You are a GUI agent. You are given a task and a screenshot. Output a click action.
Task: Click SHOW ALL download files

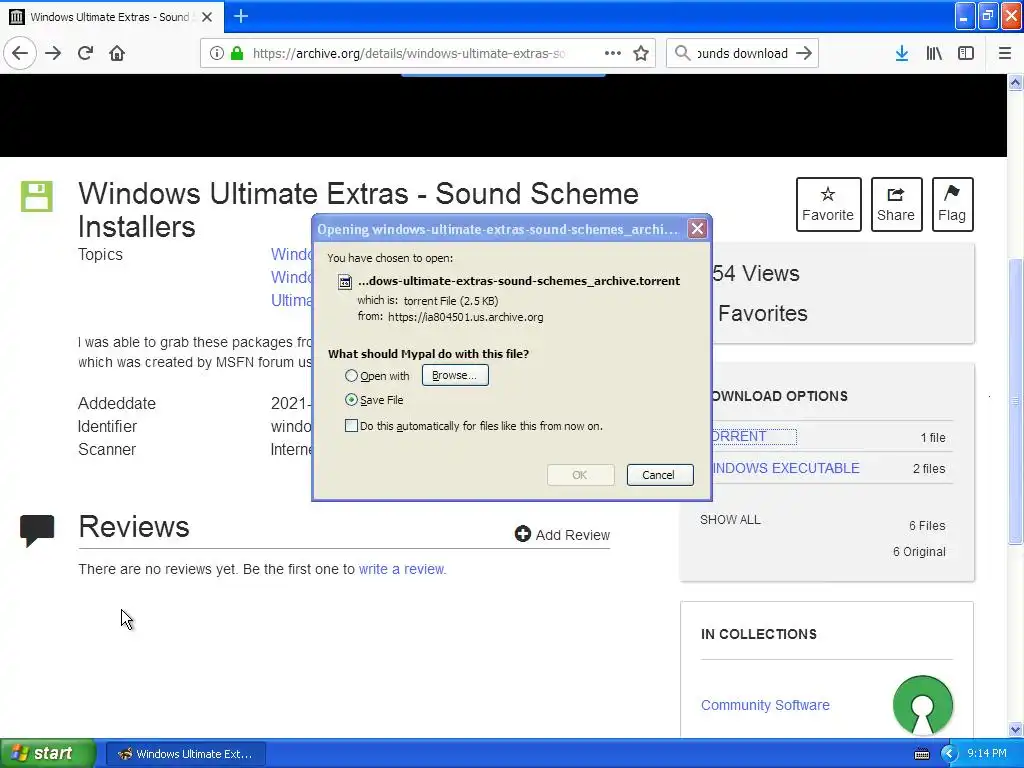tap(730, 520)
